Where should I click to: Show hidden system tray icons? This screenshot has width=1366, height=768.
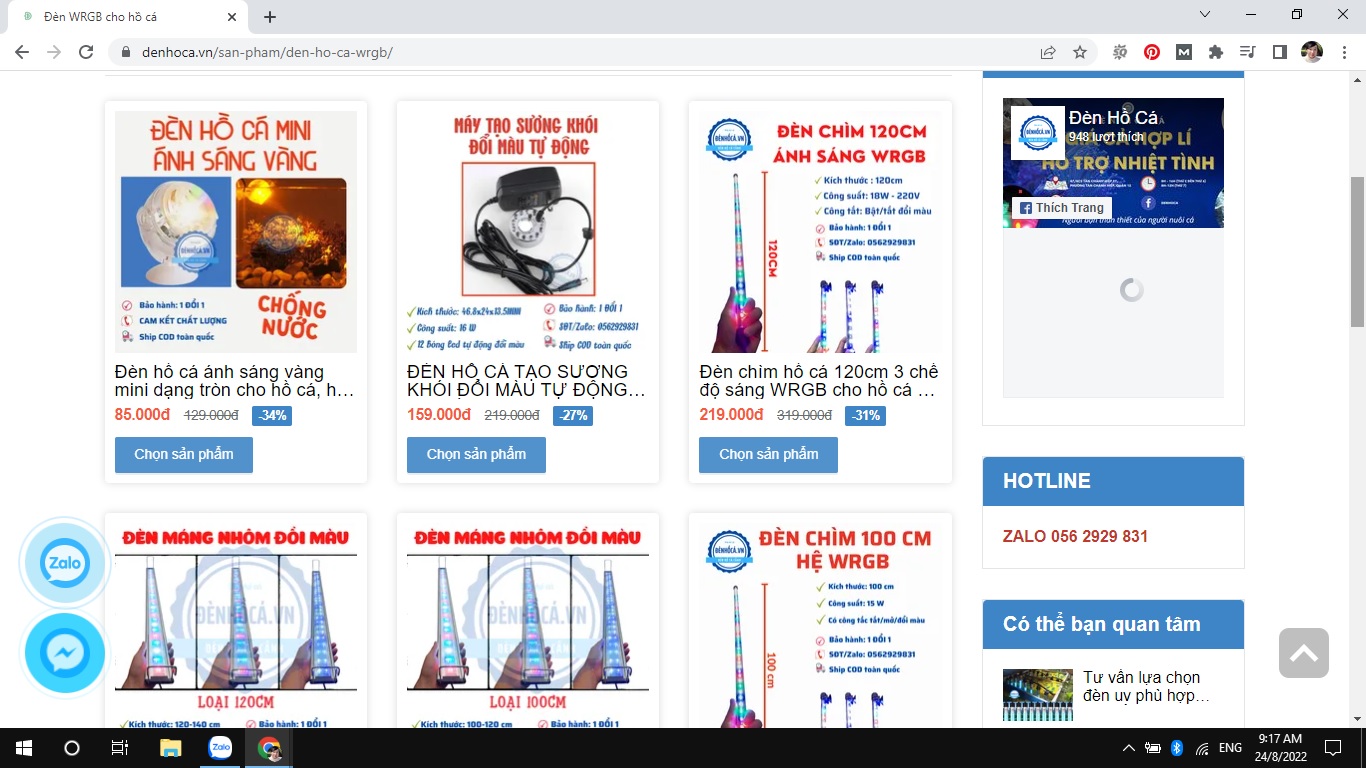1129,748
